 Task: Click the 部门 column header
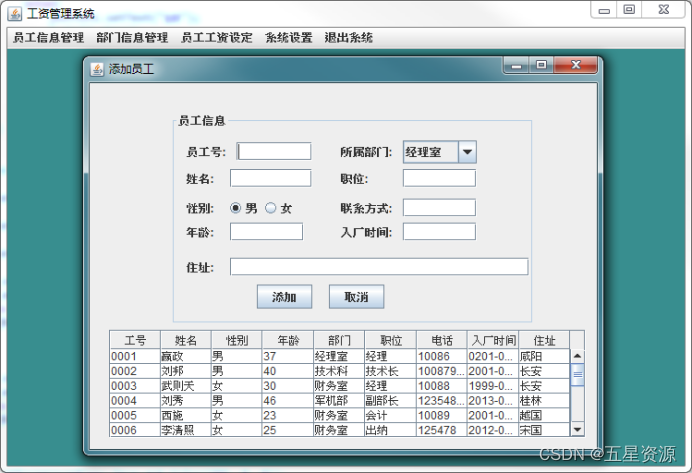[x=339, y=340]
